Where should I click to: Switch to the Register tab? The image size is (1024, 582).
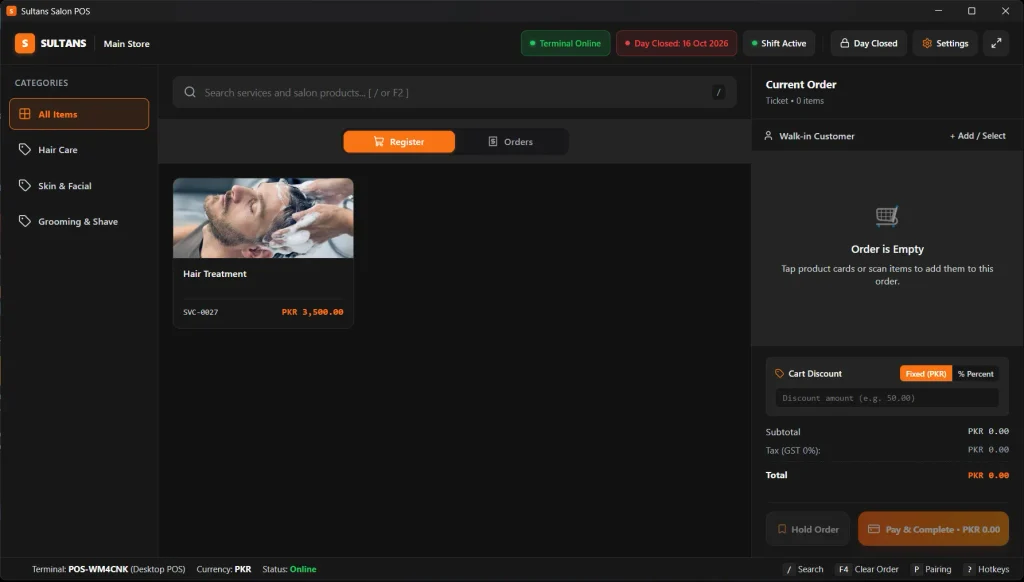coord(399,142)
